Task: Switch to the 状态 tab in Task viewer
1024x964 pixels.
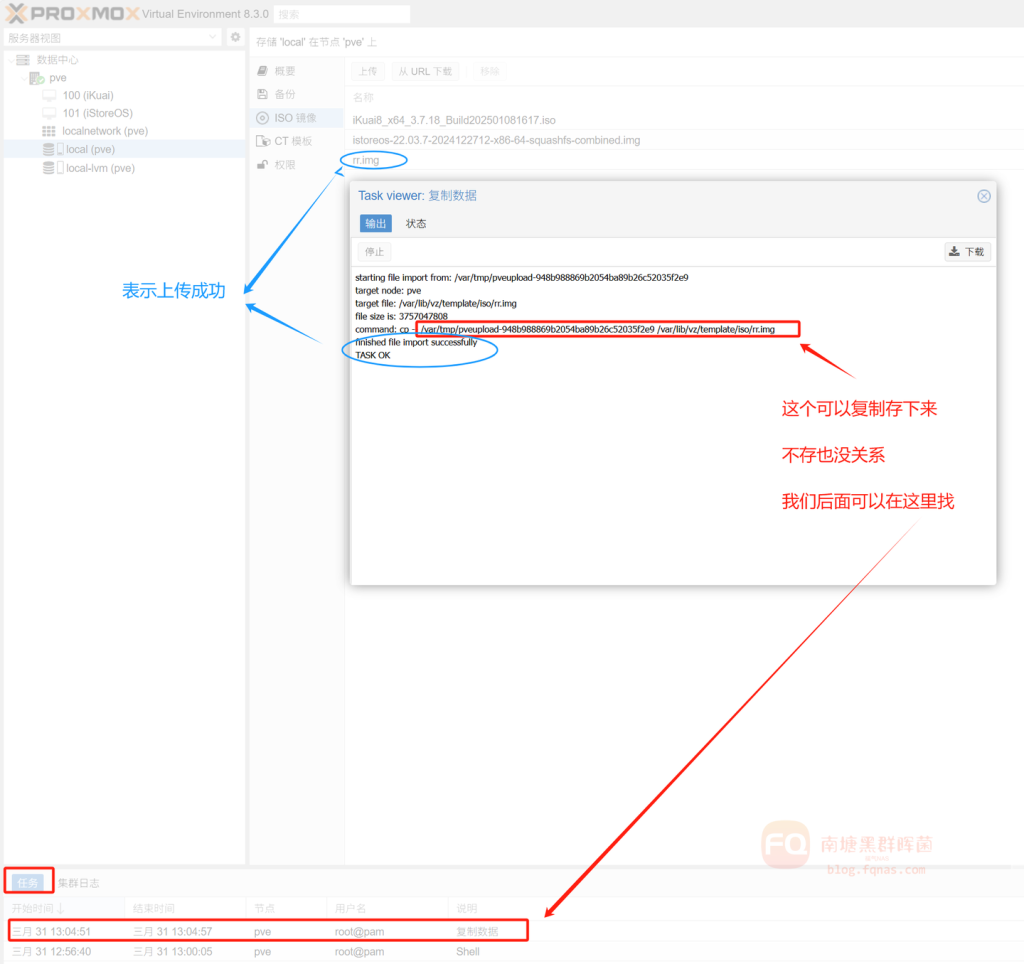Action: [x=416, y=224]
